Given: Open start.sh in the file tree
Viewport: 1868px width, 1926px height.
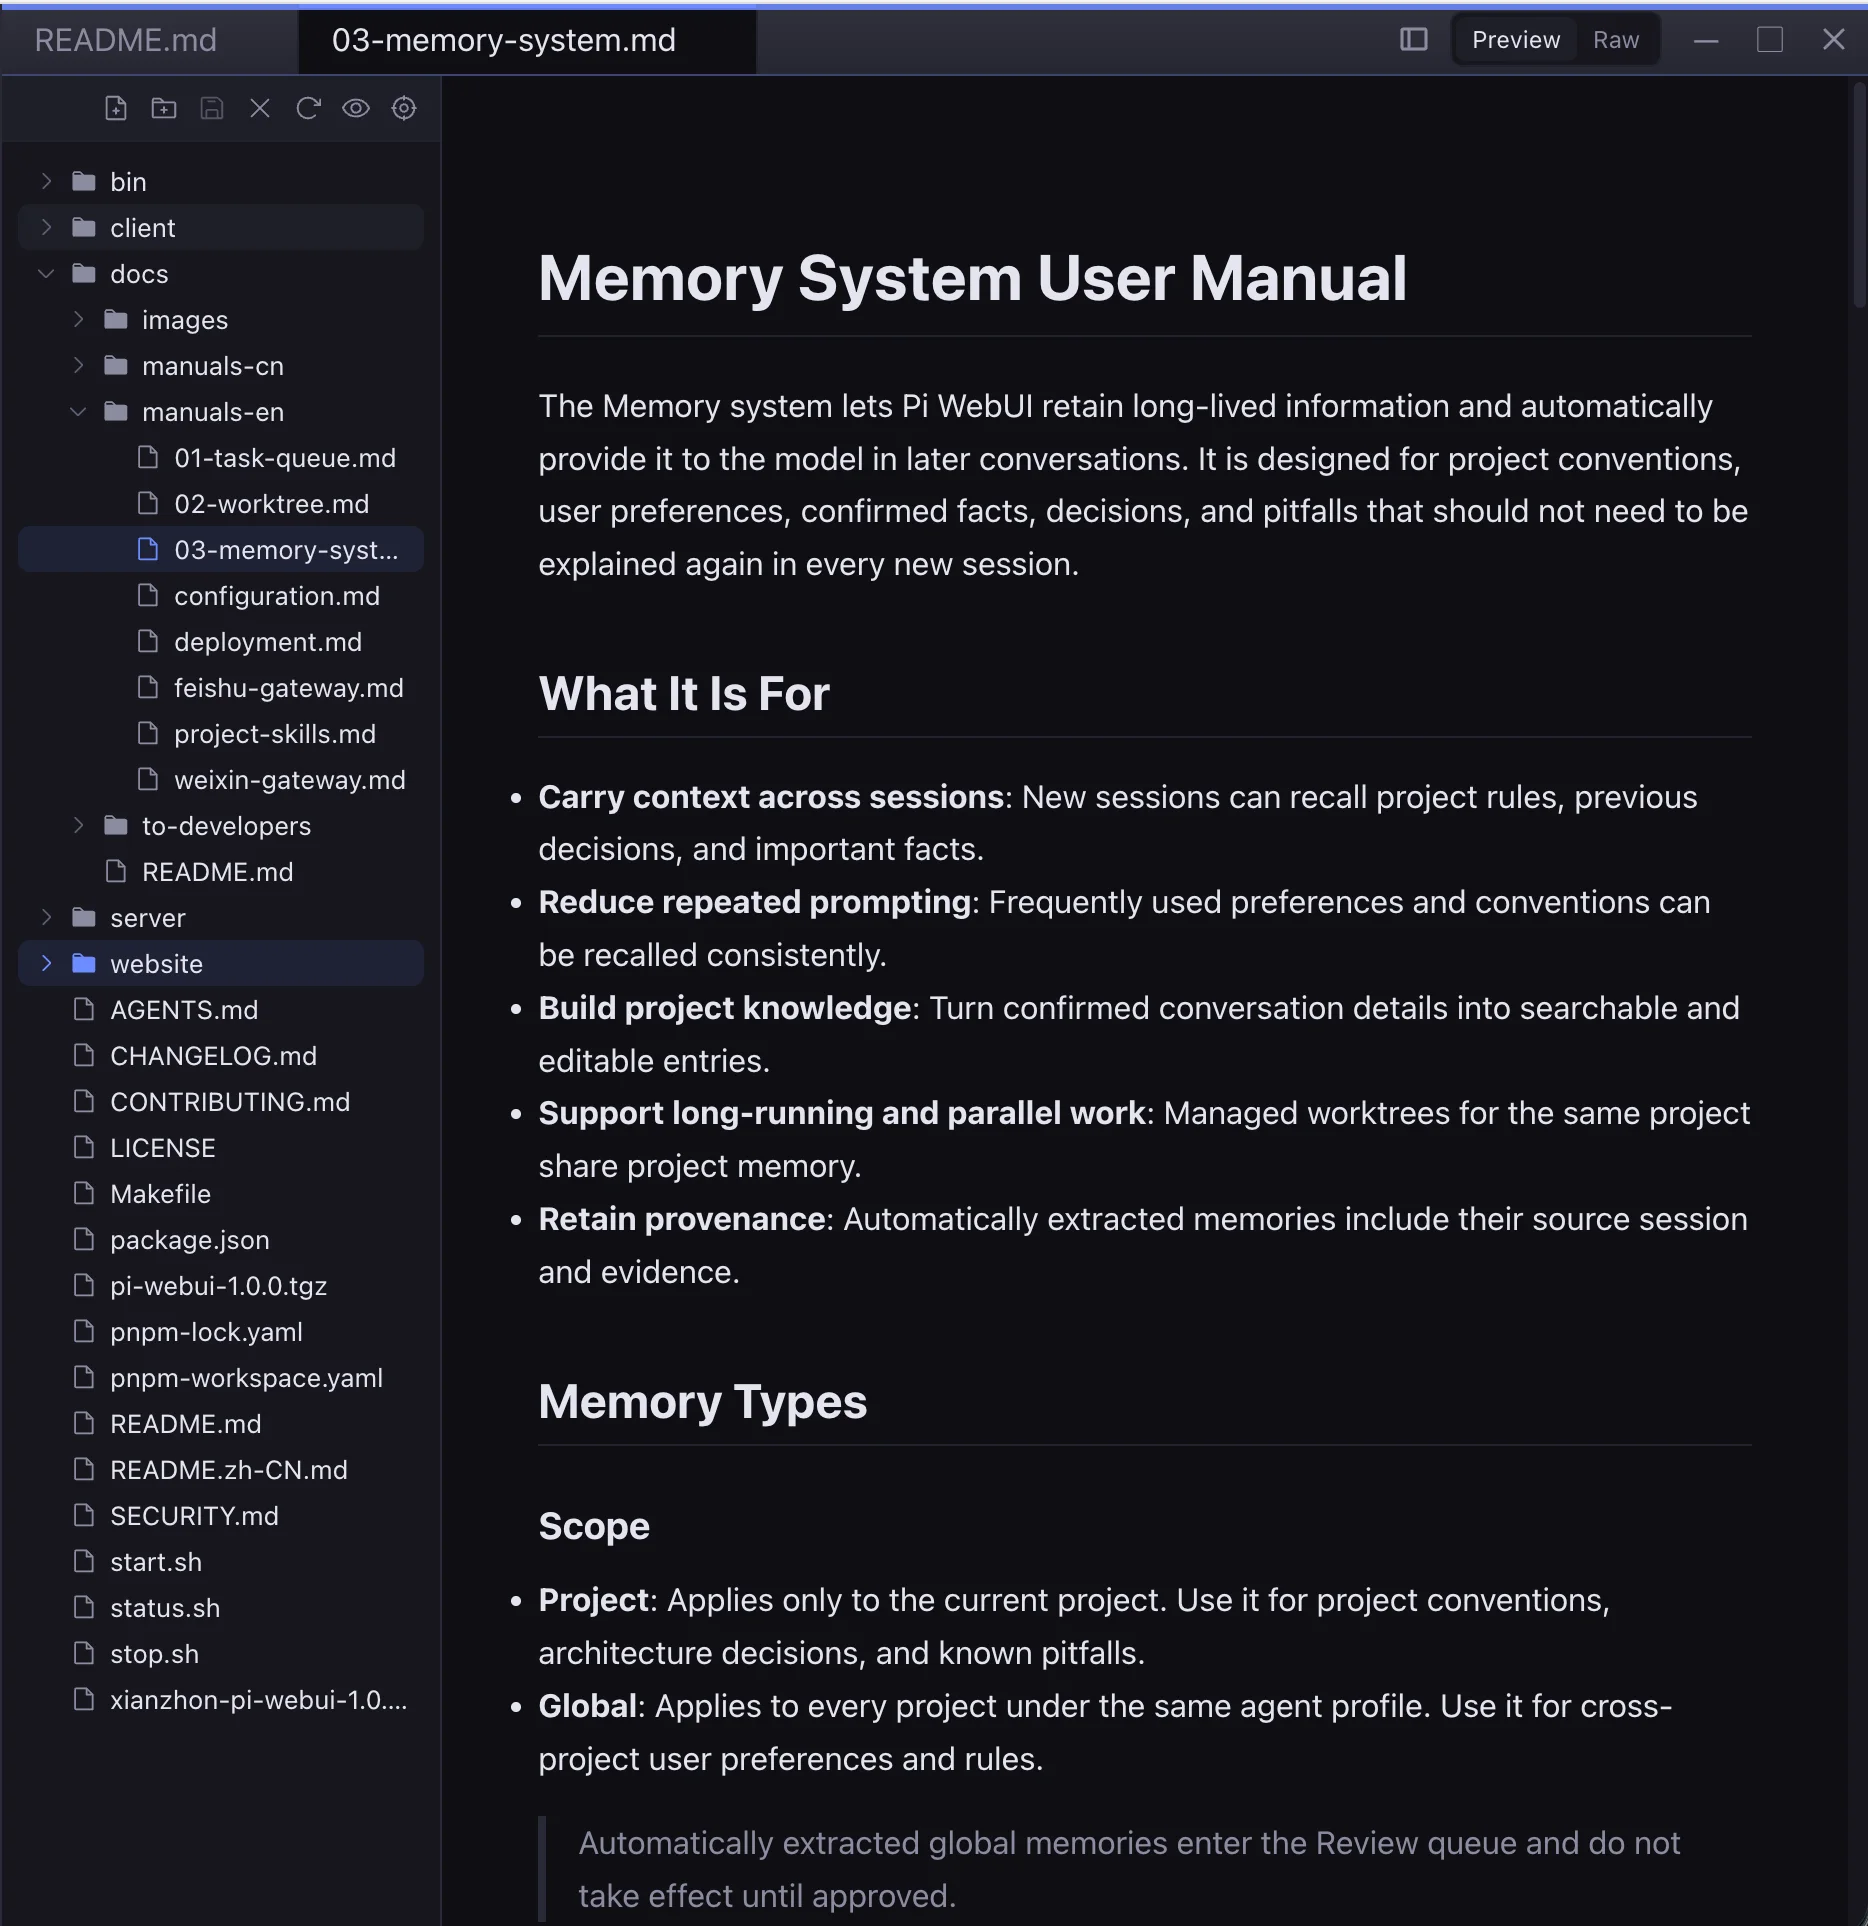Looking at the screenshot, I should pos(221,1561).
